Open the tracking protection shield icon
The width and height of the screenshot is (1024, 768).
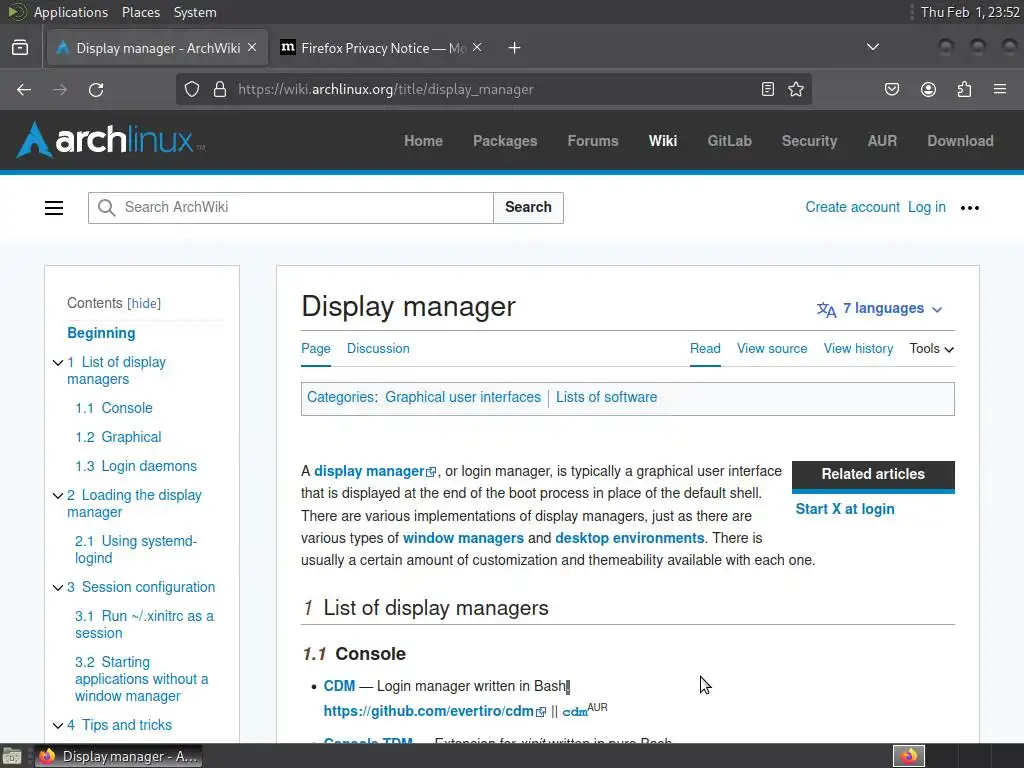(191, 89)
